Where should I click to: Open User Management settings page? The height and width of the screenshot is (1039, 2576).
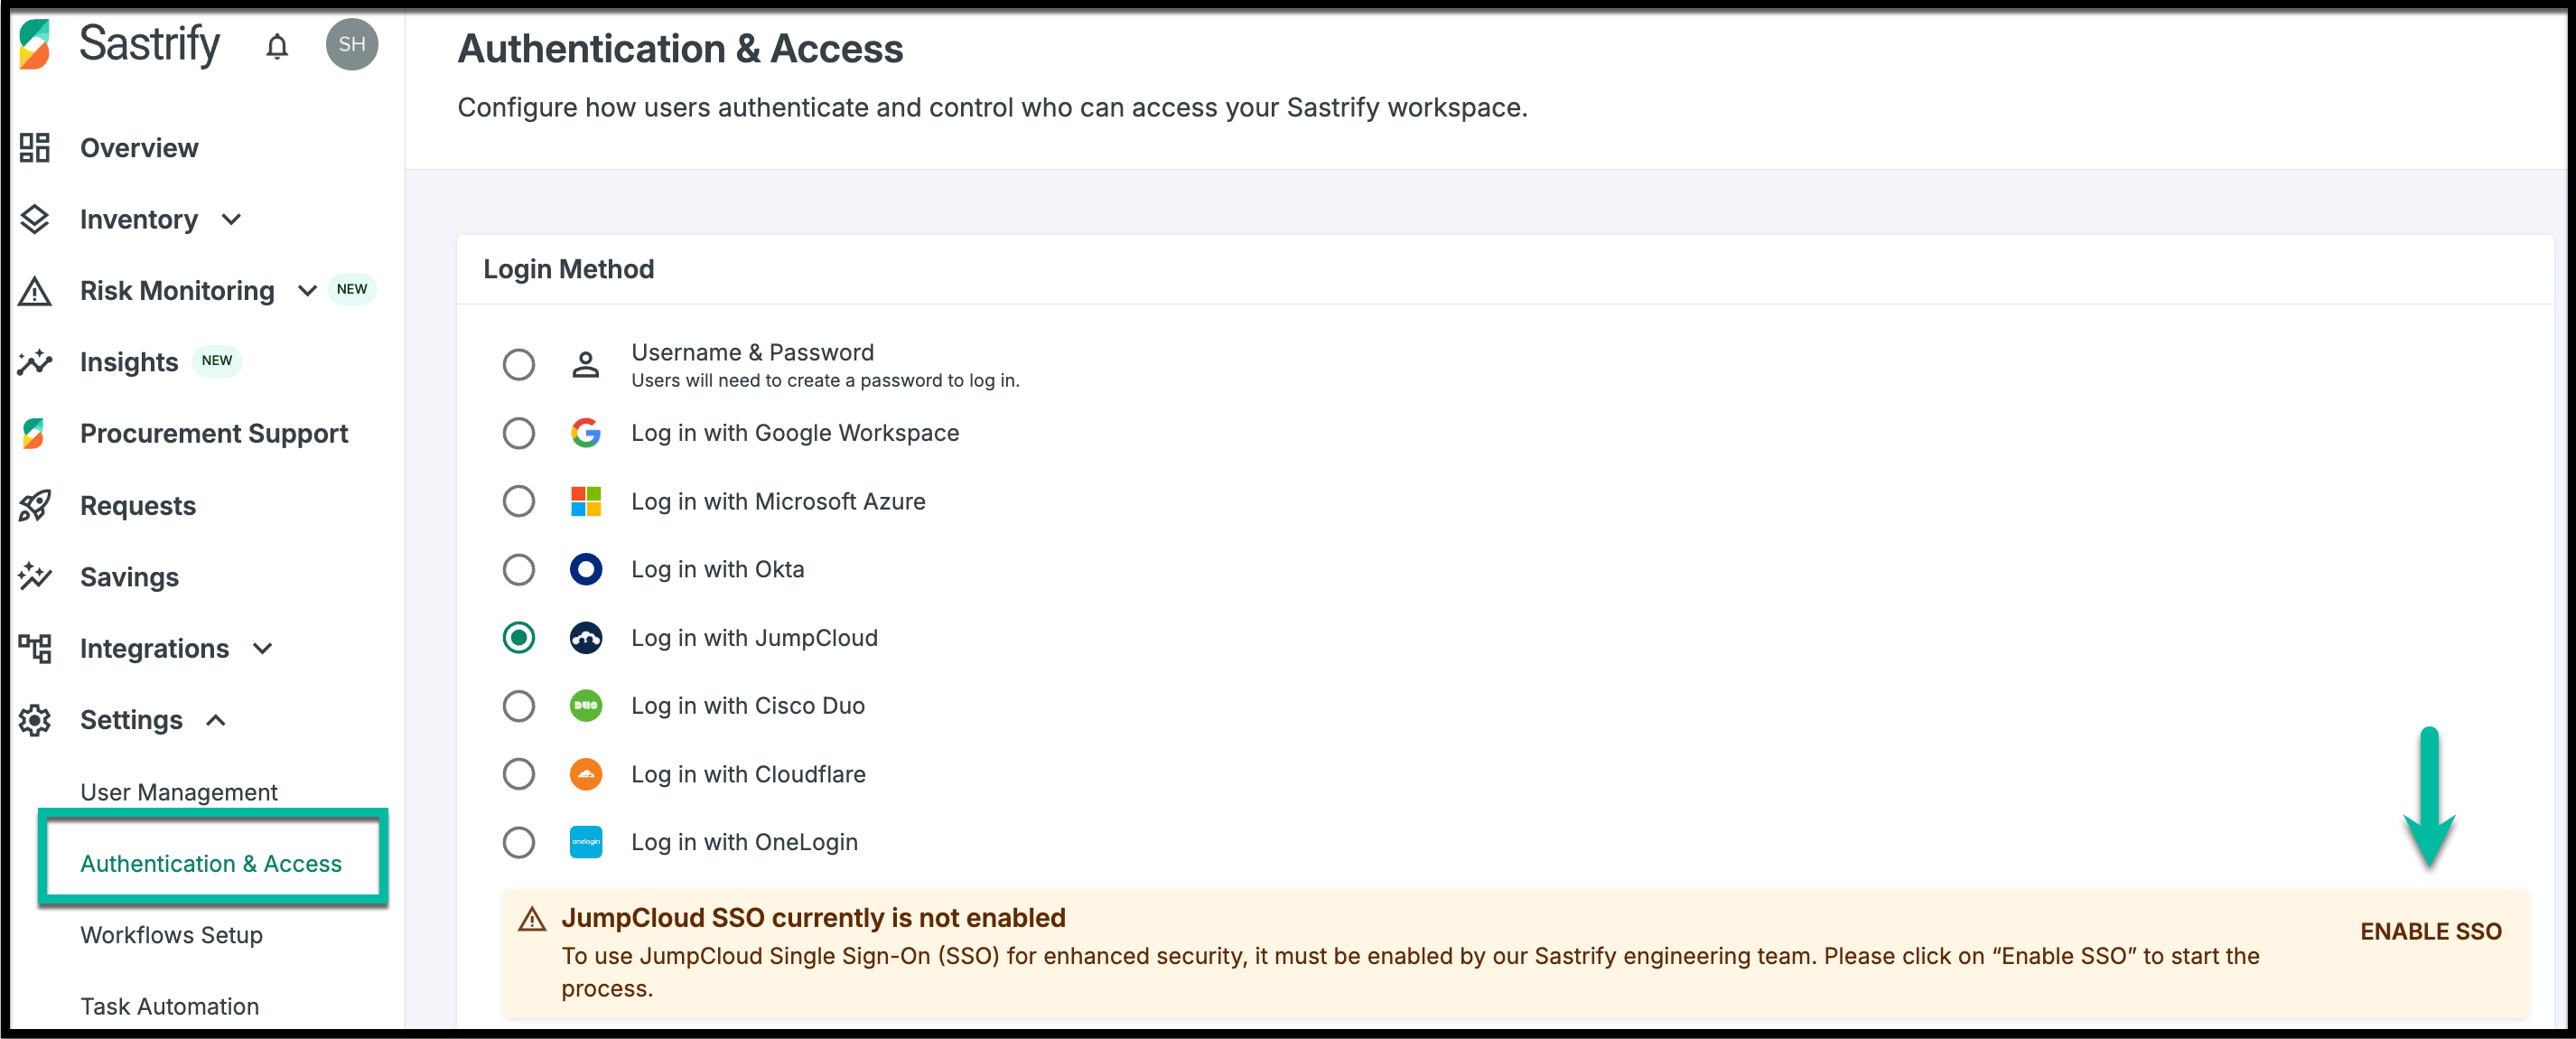(179, 792)
